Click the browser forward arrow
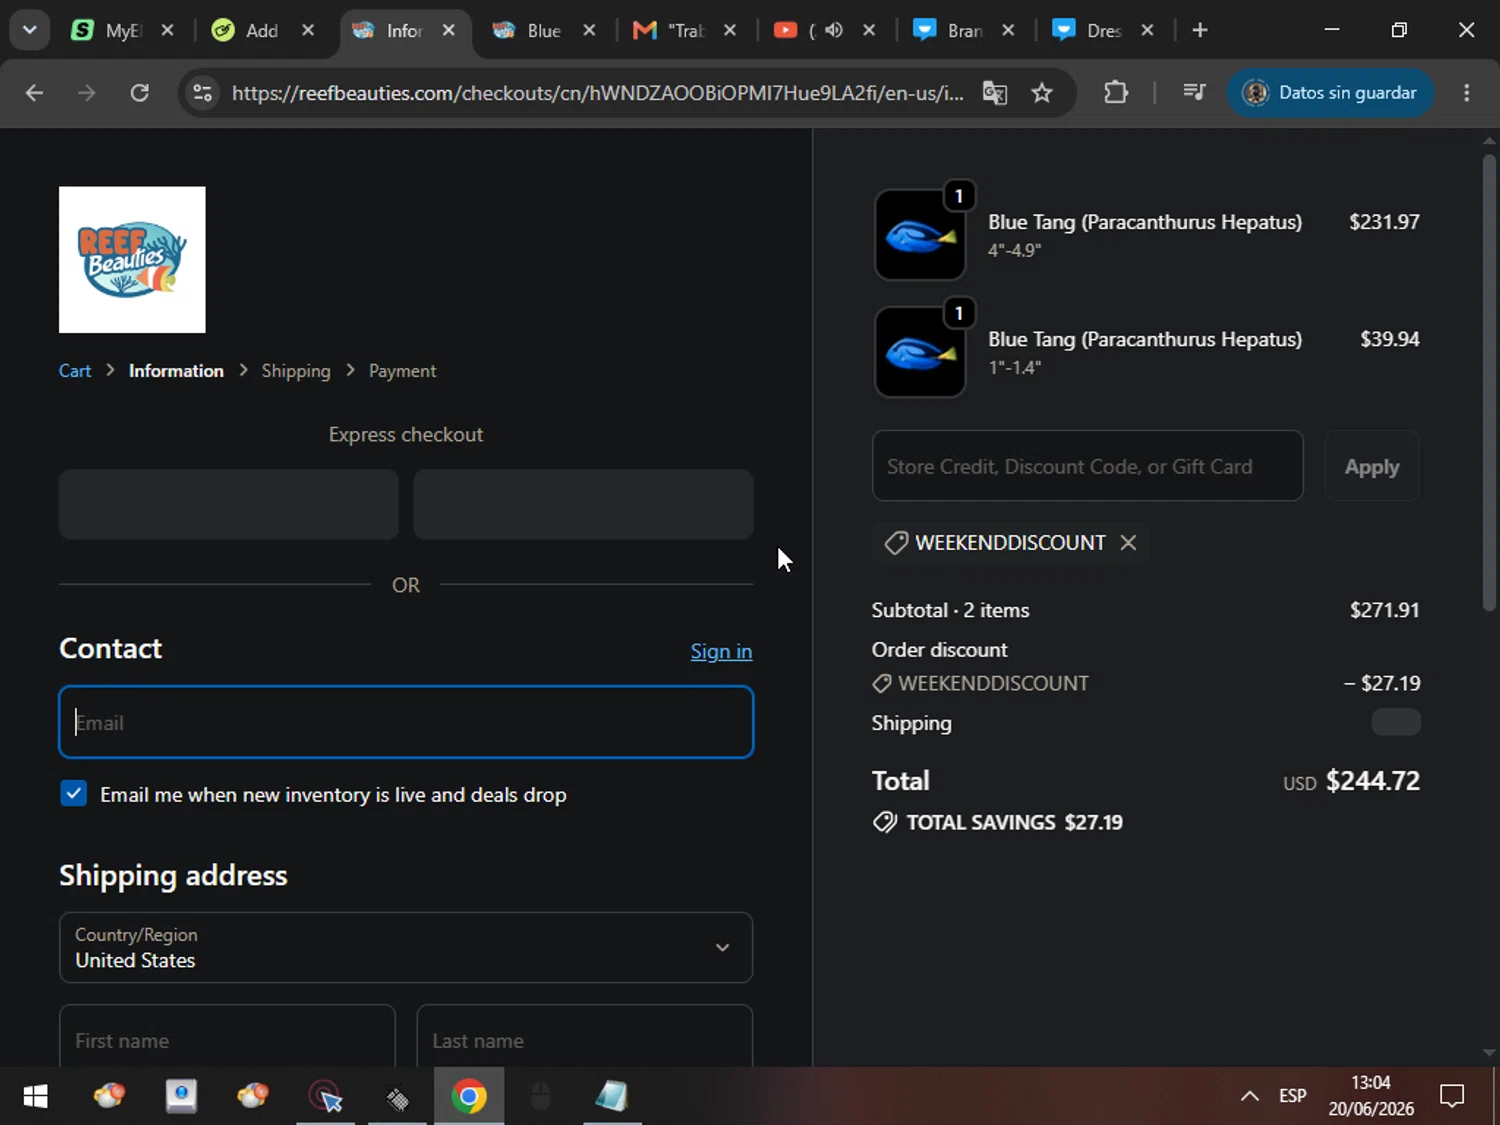The image size is (1500, 1125). tap(87, 93)
